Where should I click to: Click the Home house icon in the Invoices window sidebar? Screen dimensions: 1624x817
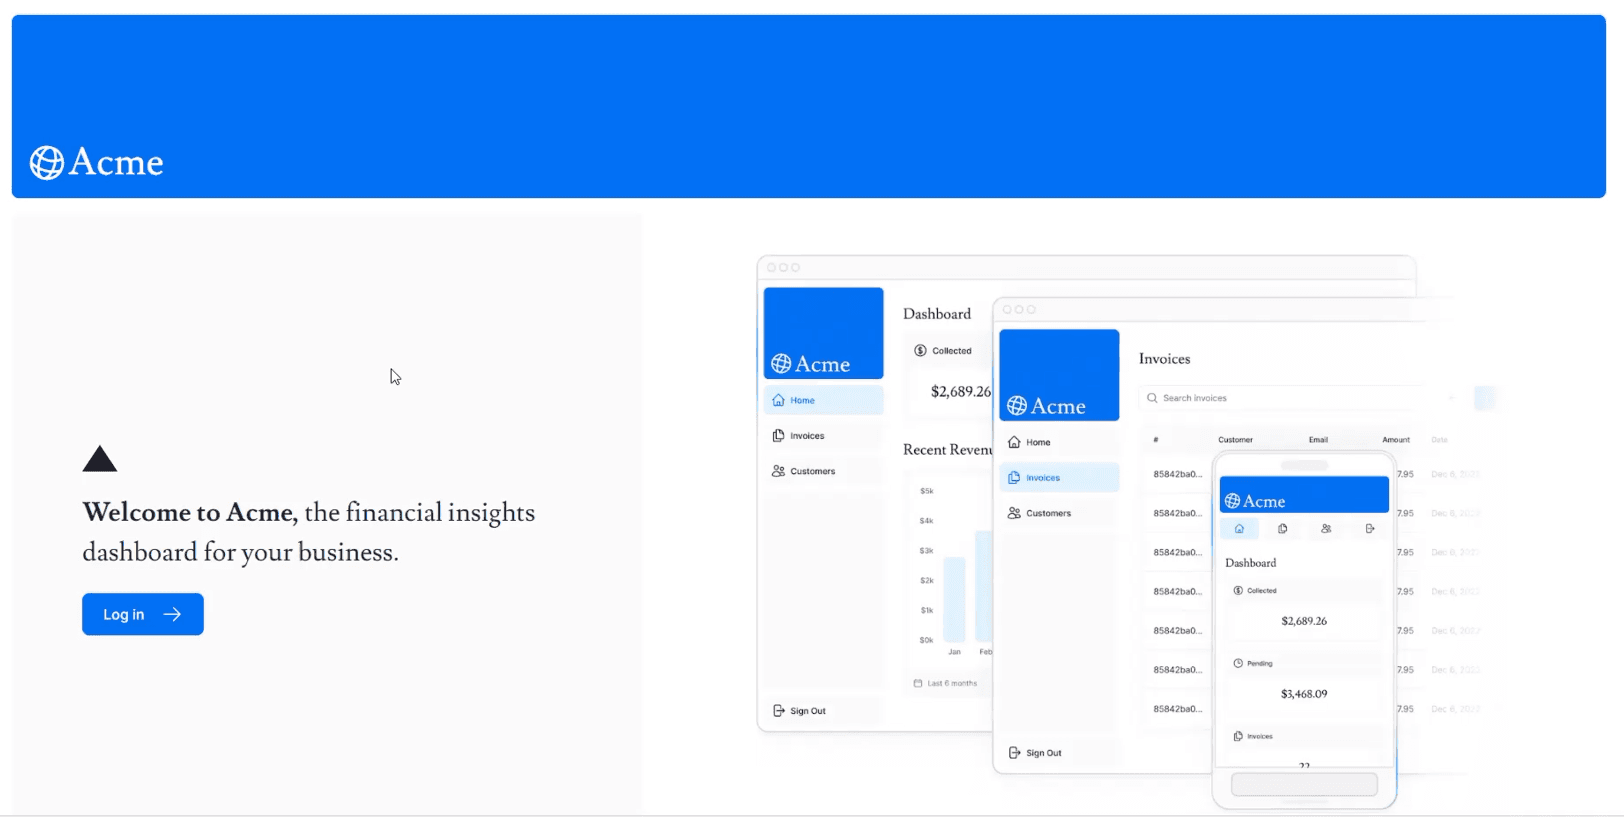pyautogui.click(x=1014, y=442)
